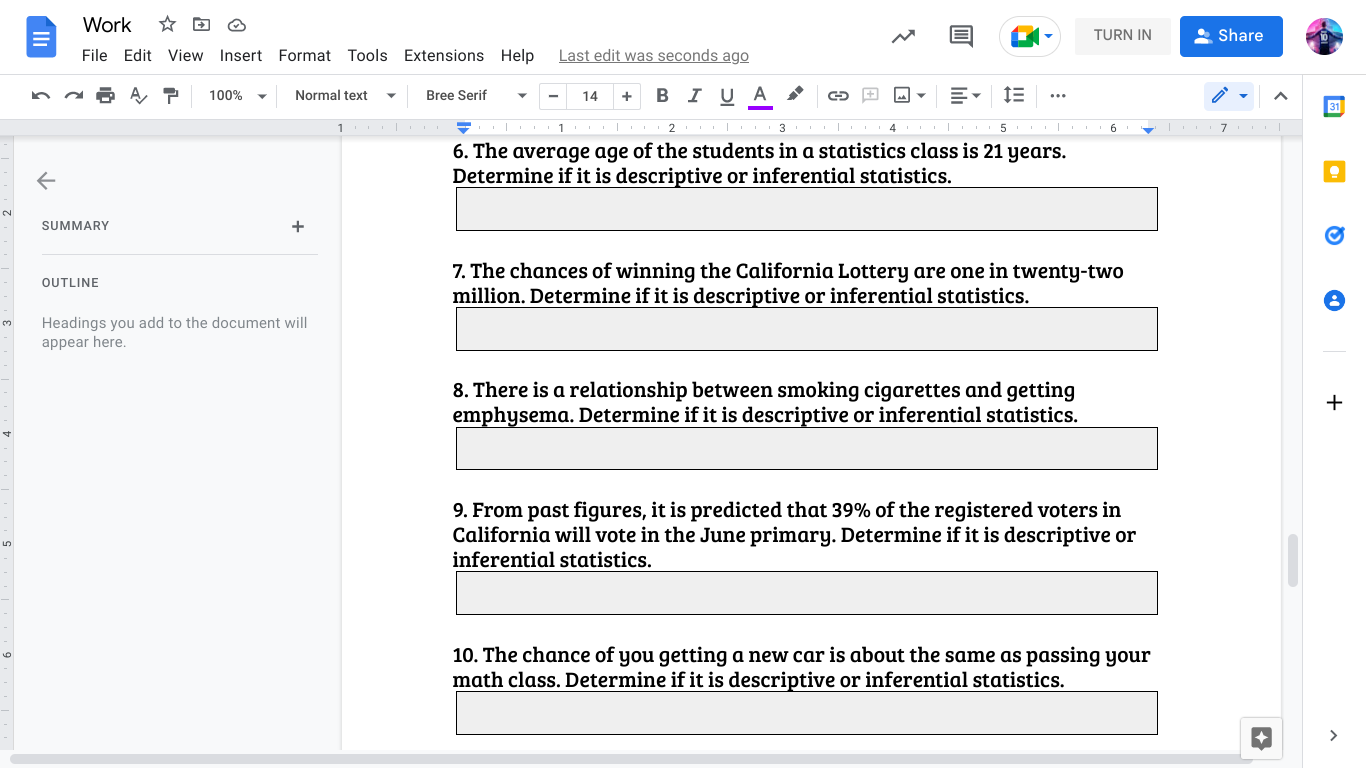Toggle italic formatting
Image resolution: width=1366 pixels, height=768 pixels.
694,96
